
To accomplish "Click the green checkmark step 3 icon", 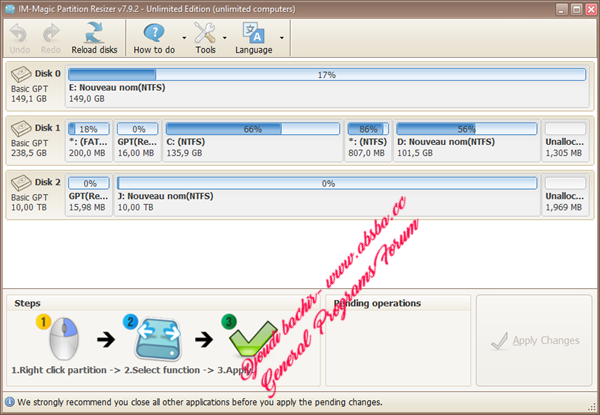I will click(253, 339).
